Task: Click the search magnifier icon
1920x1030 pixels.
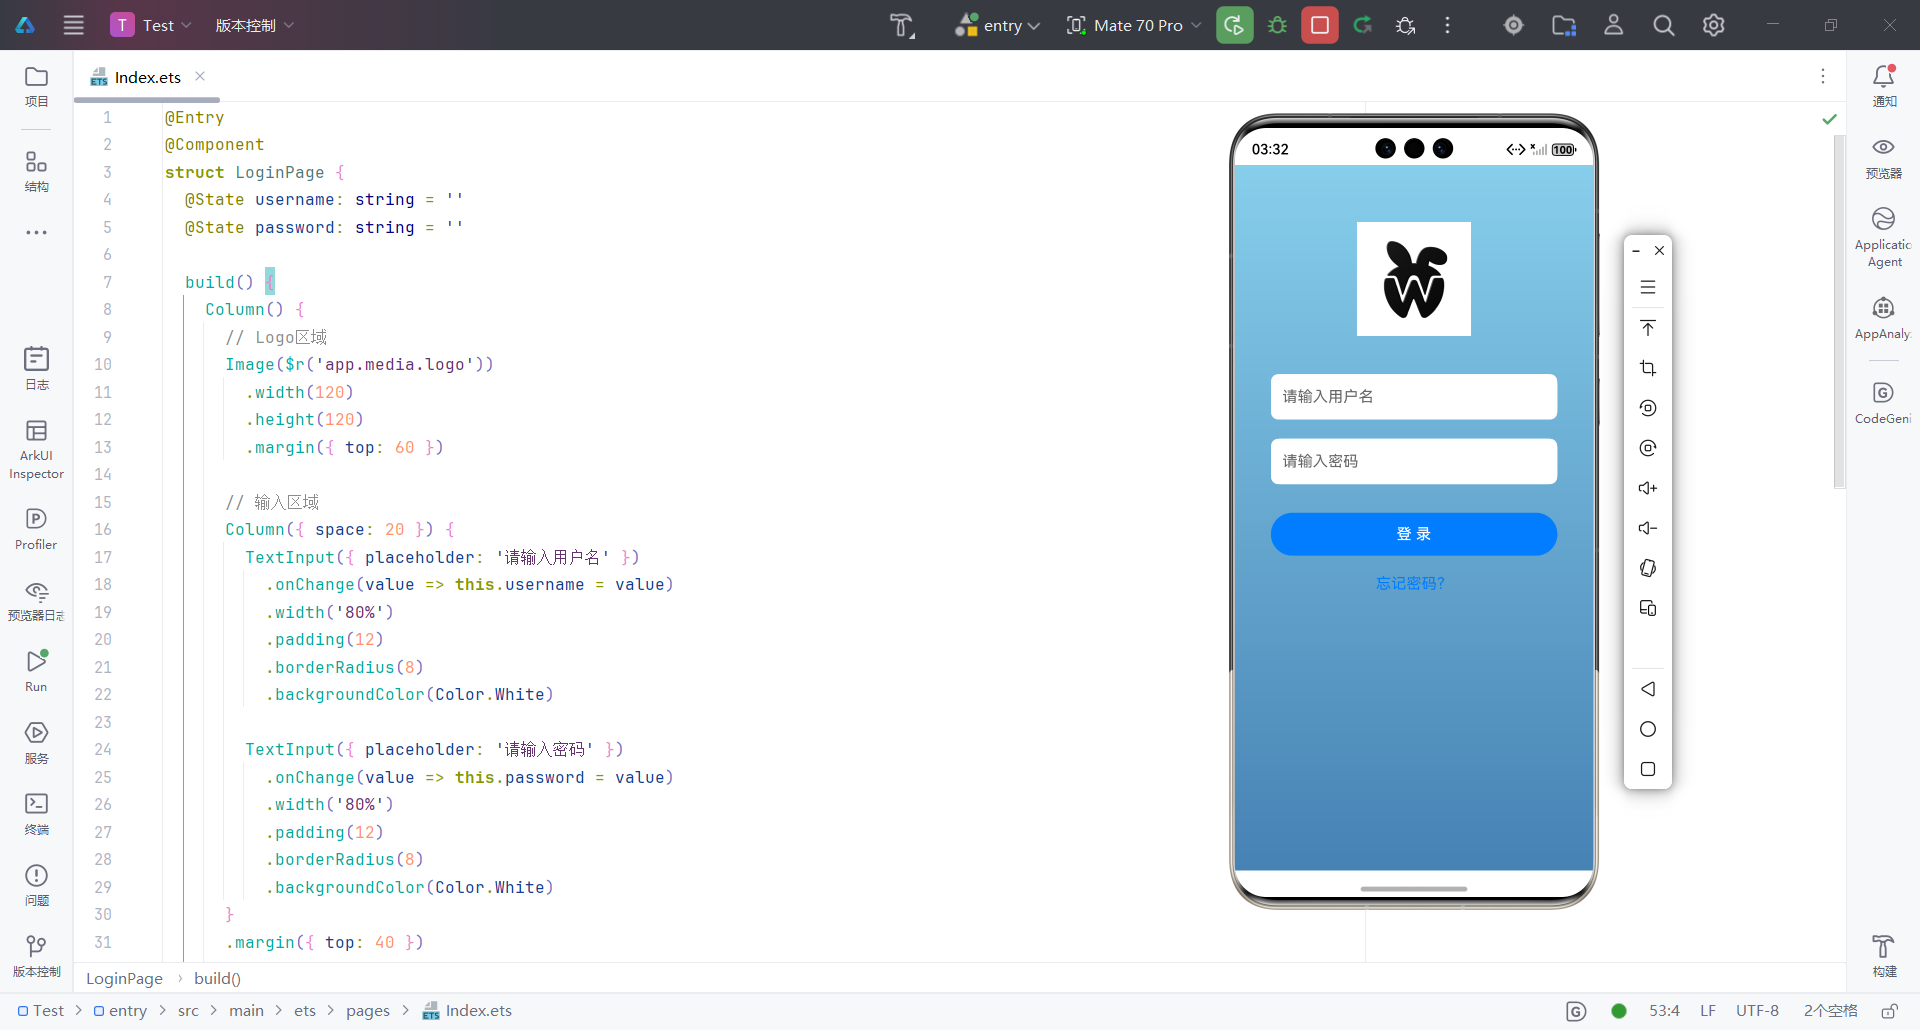Action: coord(1664,25)
